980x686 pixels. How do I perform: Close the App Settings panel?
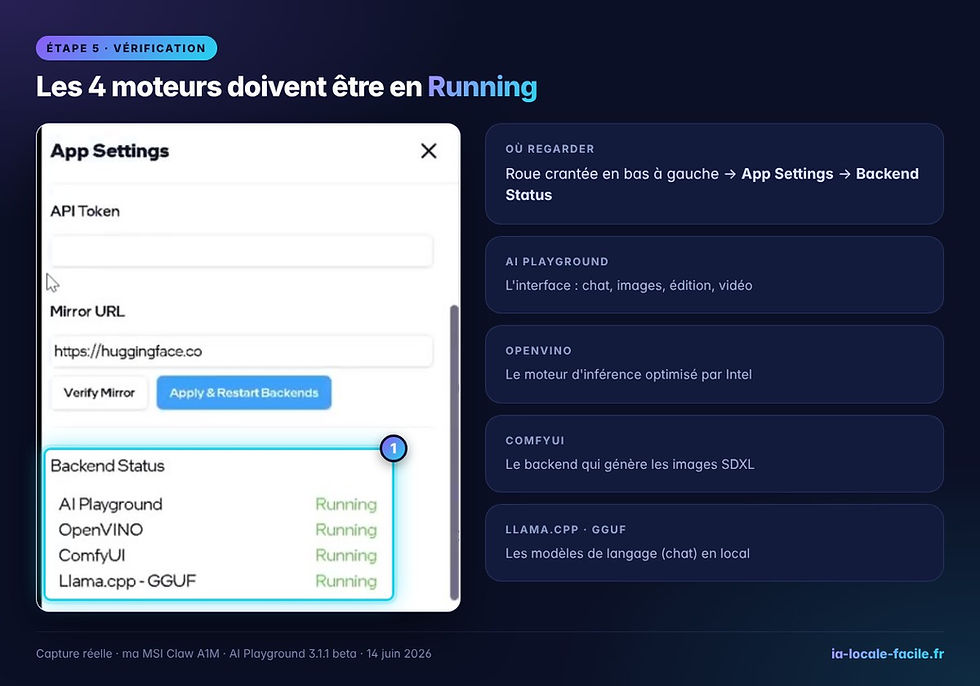click(429, 151)
